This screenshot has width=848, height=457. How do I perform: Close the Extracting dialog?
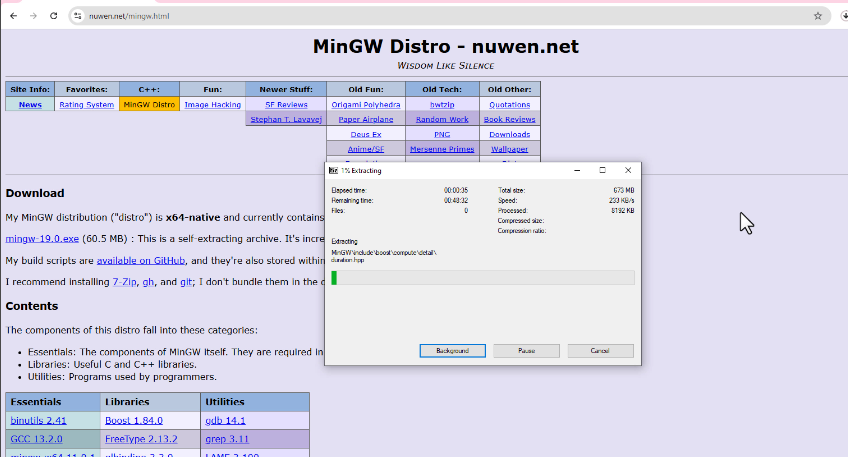pyautogui.click(x=628, y=170)
